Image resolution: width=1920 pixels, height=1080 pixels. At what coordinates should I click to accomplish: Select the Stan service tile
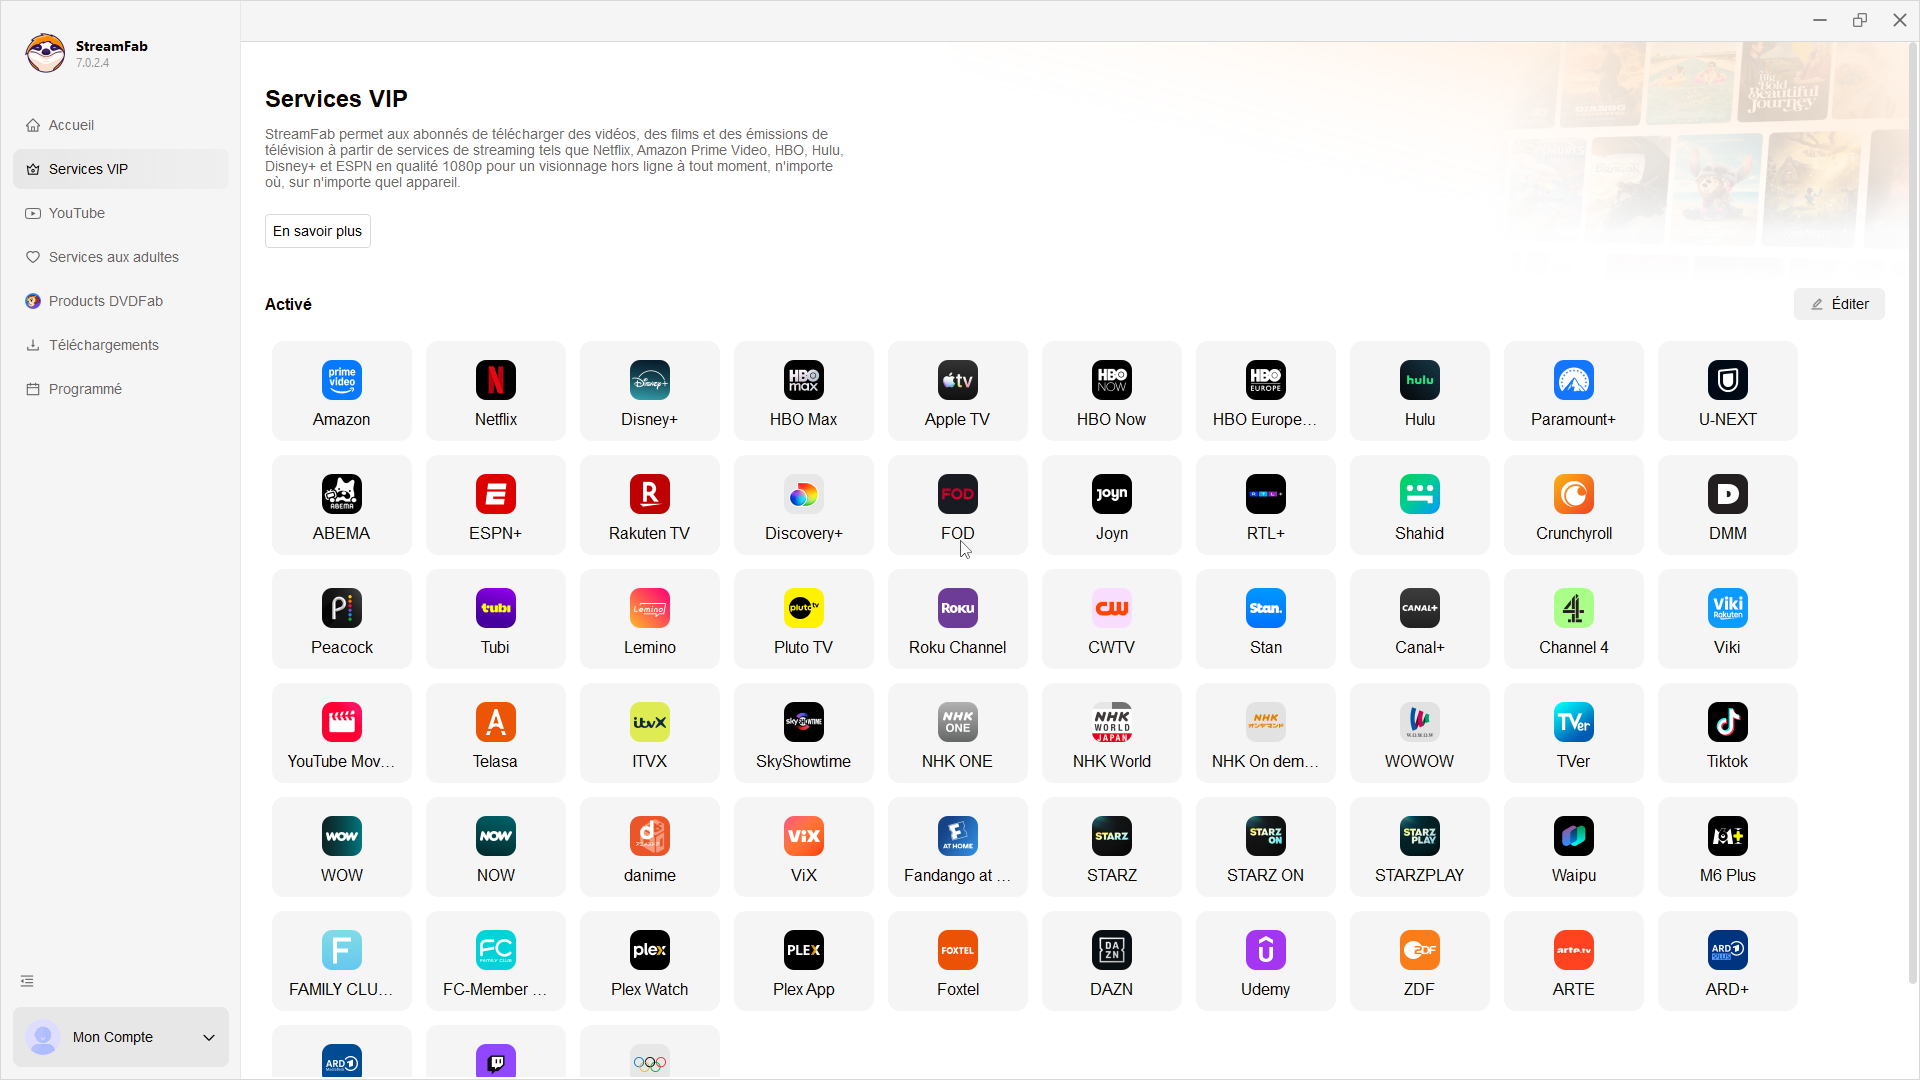pos(1266,619)
